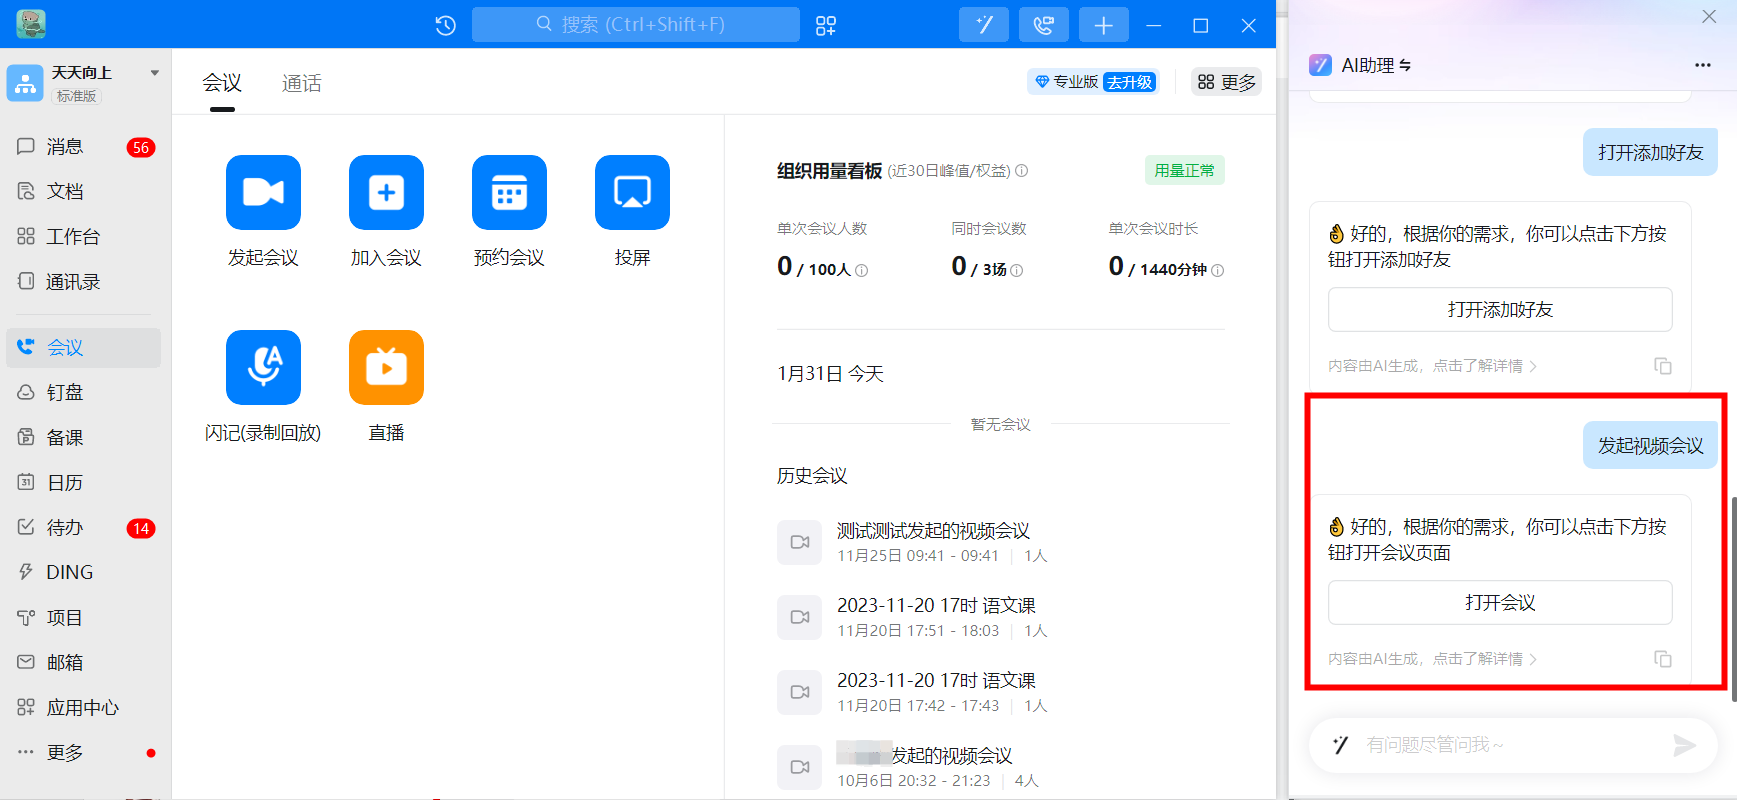Click the plus button in title bar

point(1104,25)
